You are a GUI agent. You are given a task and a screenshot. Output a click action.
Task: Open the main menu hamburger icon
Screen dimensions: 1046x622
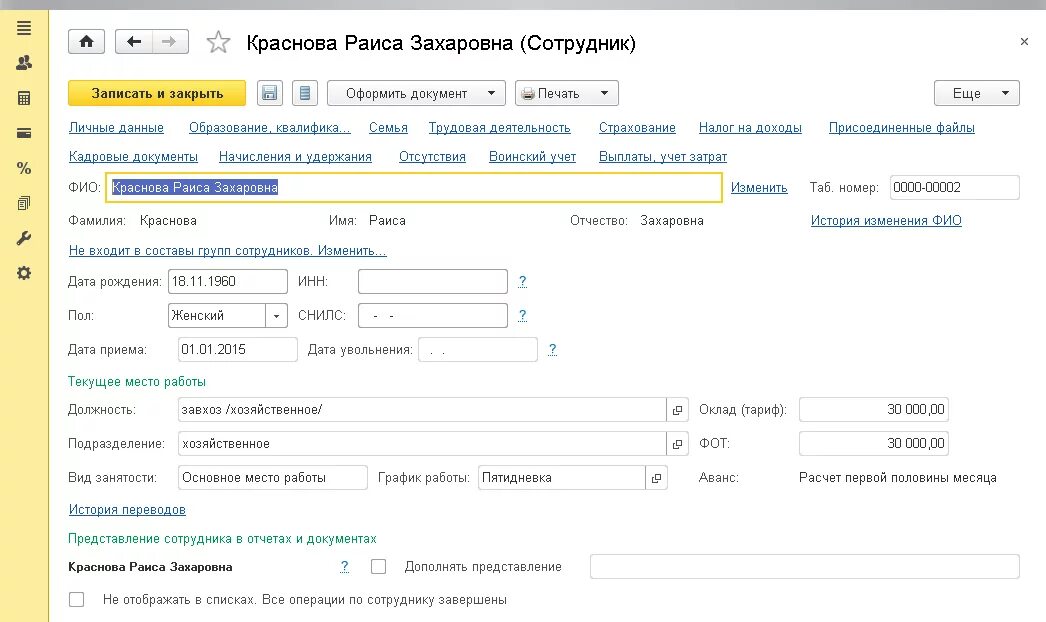tap(24, 28)
